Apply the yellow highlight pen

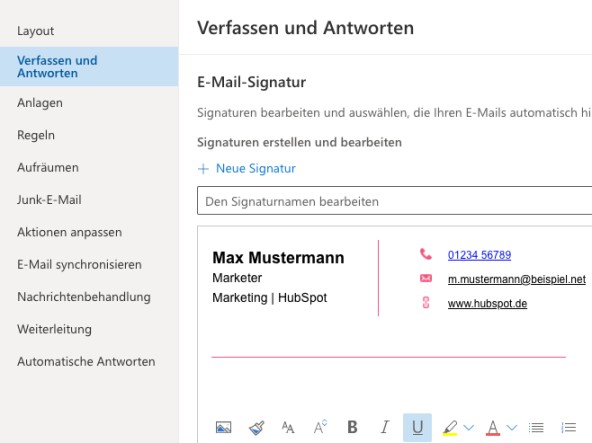pyautogui.click(x=450, y=428)
